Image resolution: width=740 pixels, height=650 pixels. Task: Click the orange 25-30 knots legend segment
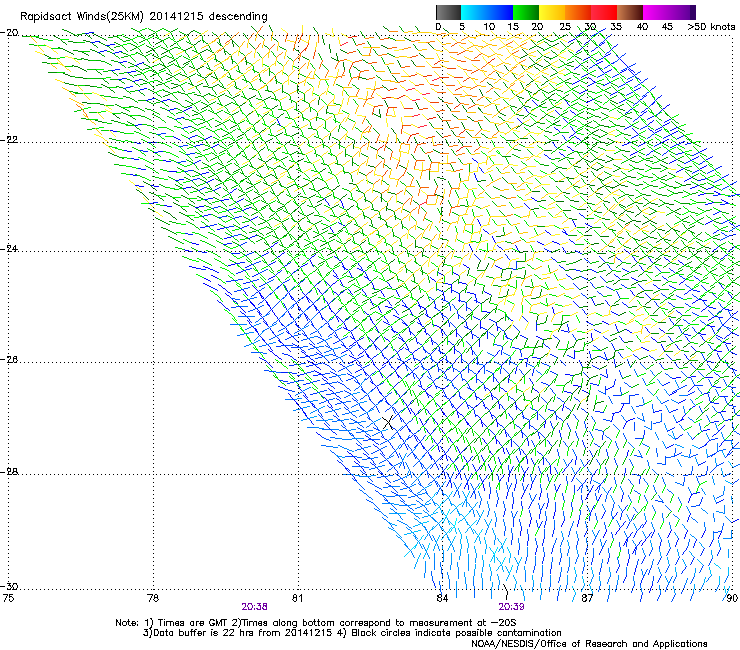coord(578,12)
